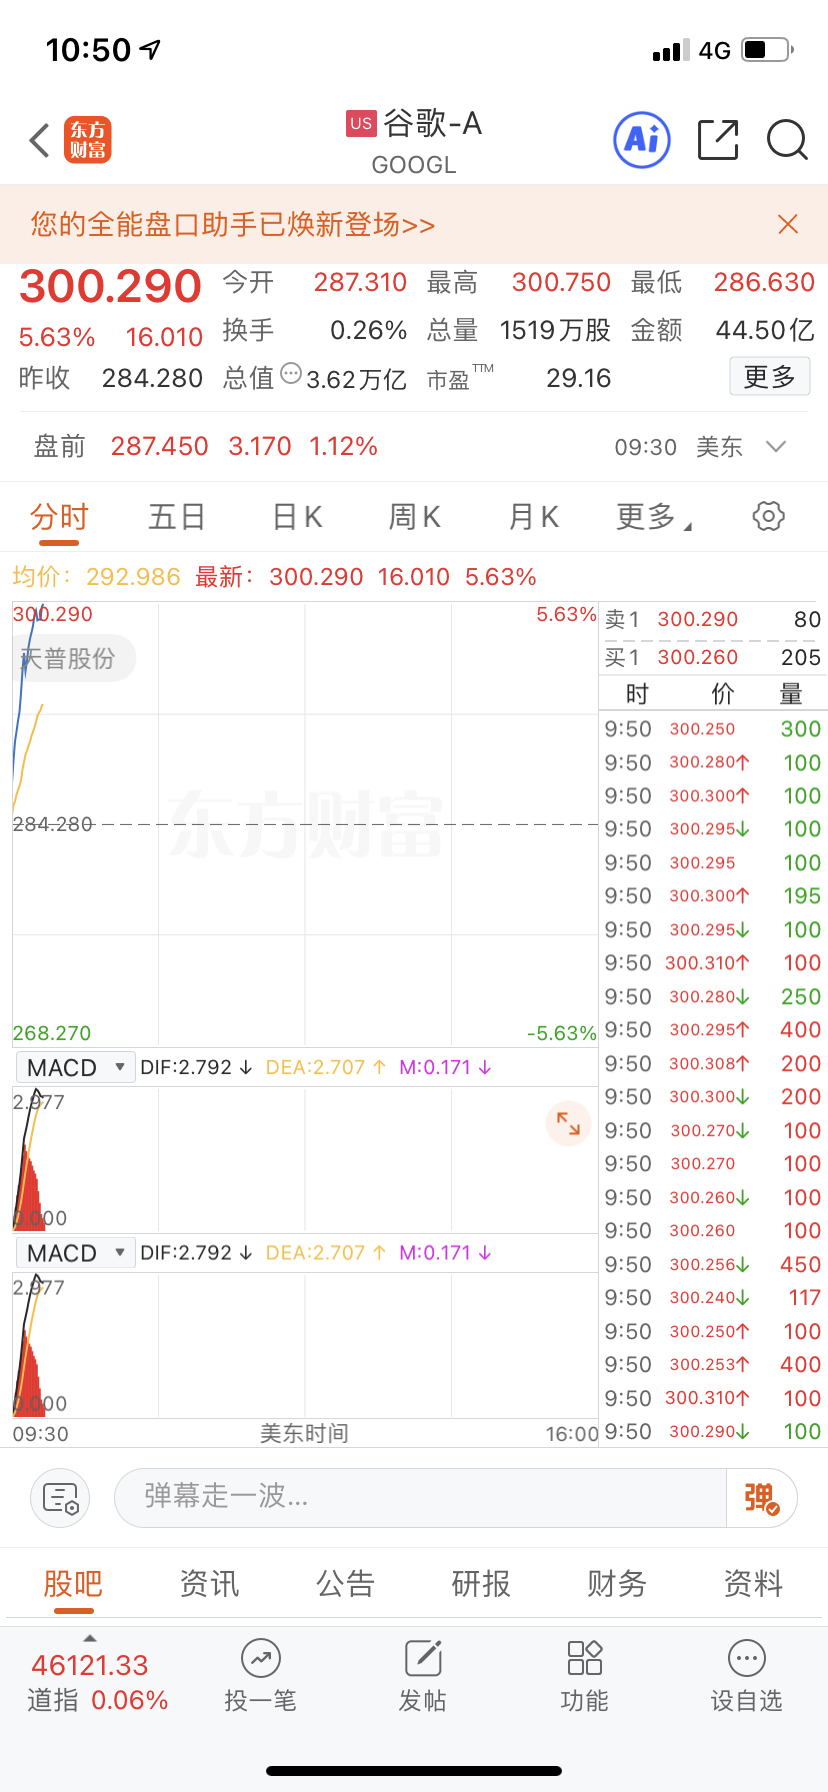The width and height of the screenshot is (828, 1792).
Task: Tap the 投一笔 icon
Action: (x=260, y=1659)
